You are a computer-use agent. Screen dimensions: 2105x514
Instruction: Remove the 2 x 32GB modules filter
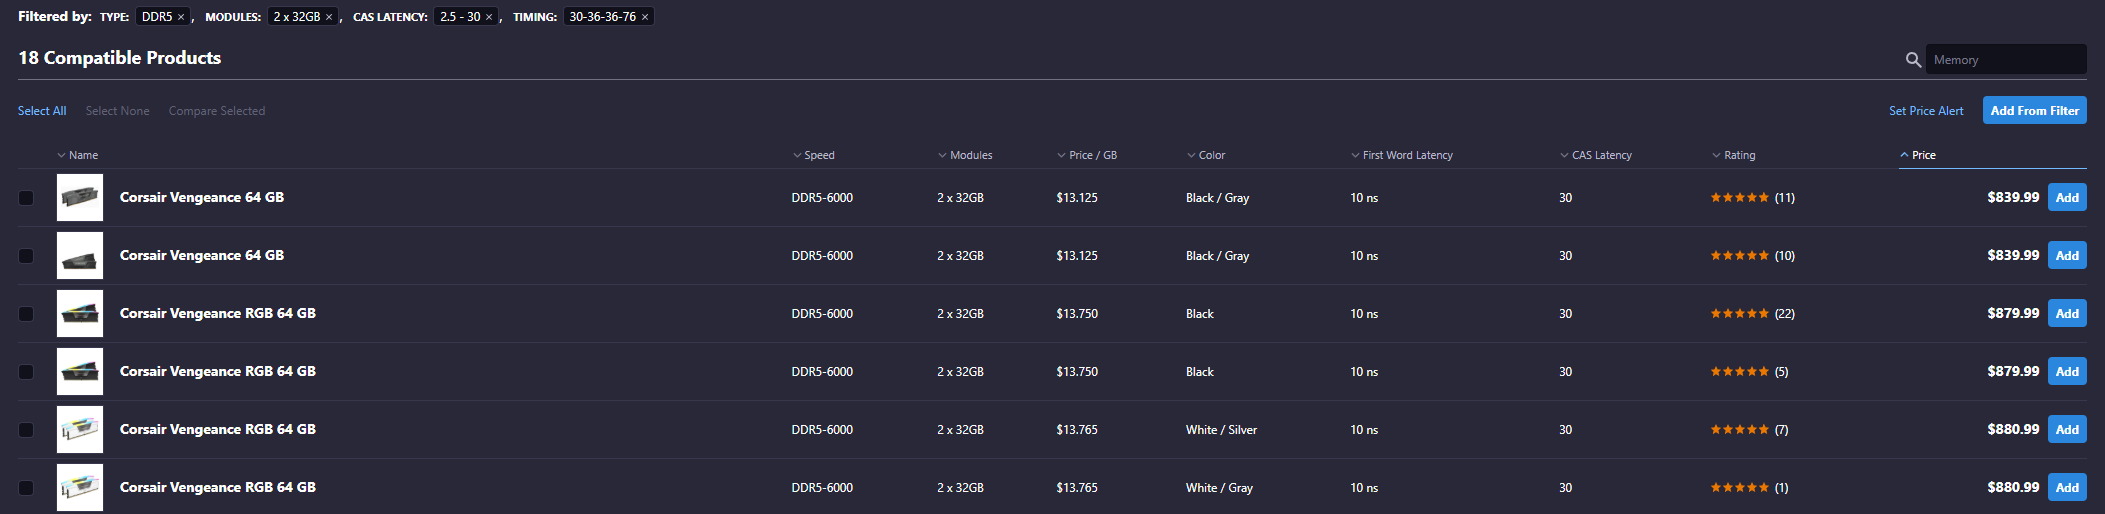pyautogui.click(x=329, y=17)
